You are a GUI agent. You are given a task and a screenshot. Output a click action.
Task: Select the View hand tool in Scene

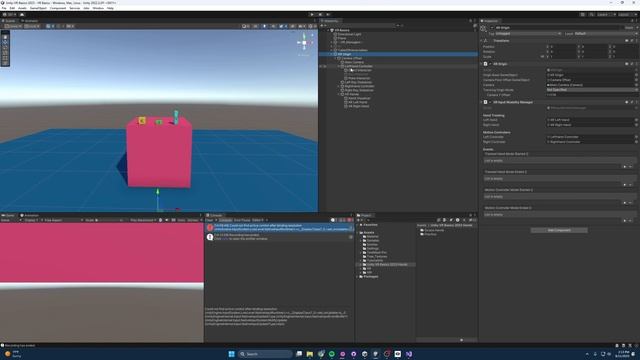click(x=5, y=37)
